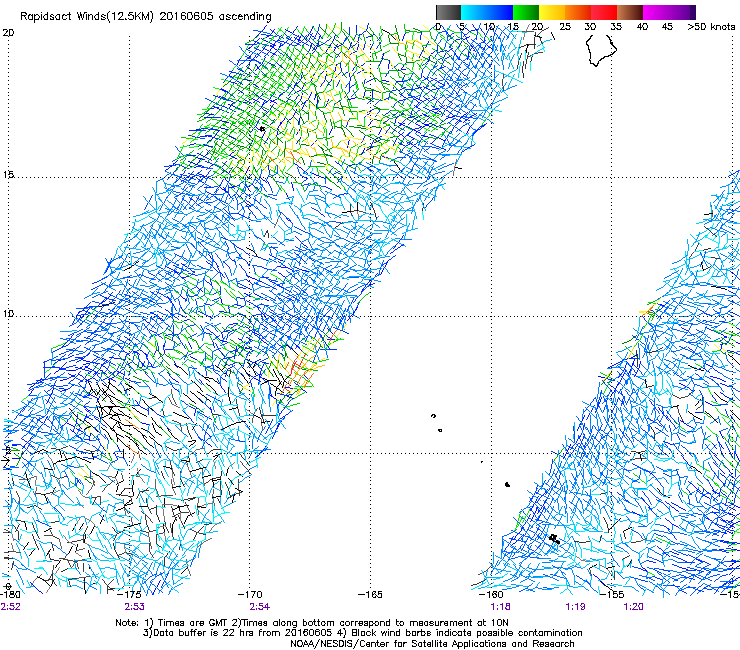Click the cyan-to-blue 5–15 knots color bar segment
Image resolution: width=740 pixels, height=650 pixels.
487,12
